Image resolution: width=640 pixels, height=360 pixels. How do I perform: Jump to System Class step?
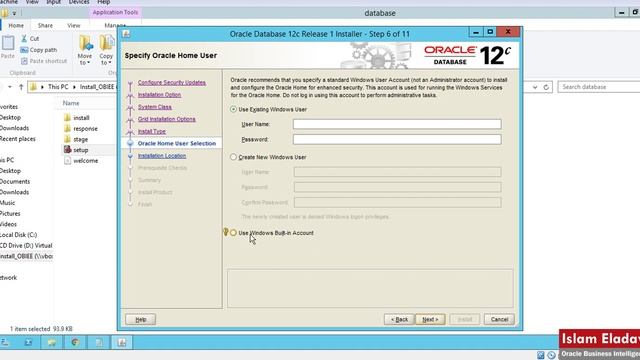155,107
